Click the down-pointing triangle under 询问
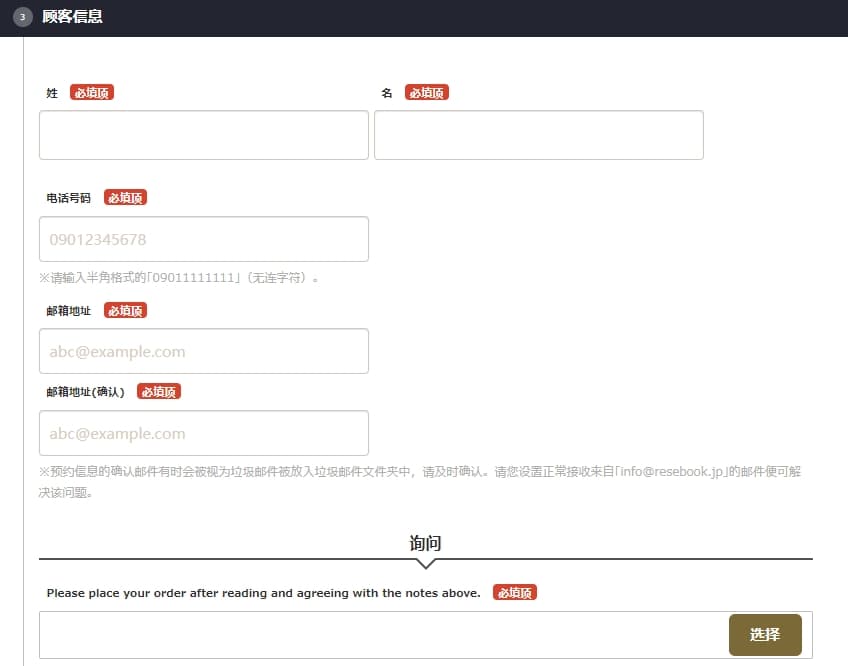Screen dimensions: 848x666 (425, 564)
